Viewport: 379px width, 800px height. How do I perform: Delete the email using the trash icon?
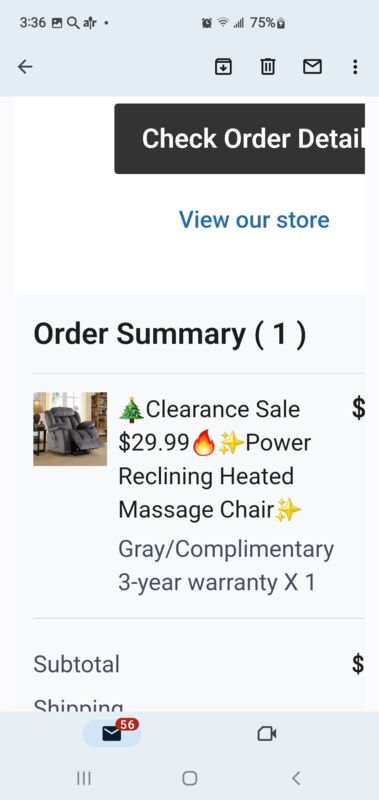pyautogui.click(x=268, y=67)
